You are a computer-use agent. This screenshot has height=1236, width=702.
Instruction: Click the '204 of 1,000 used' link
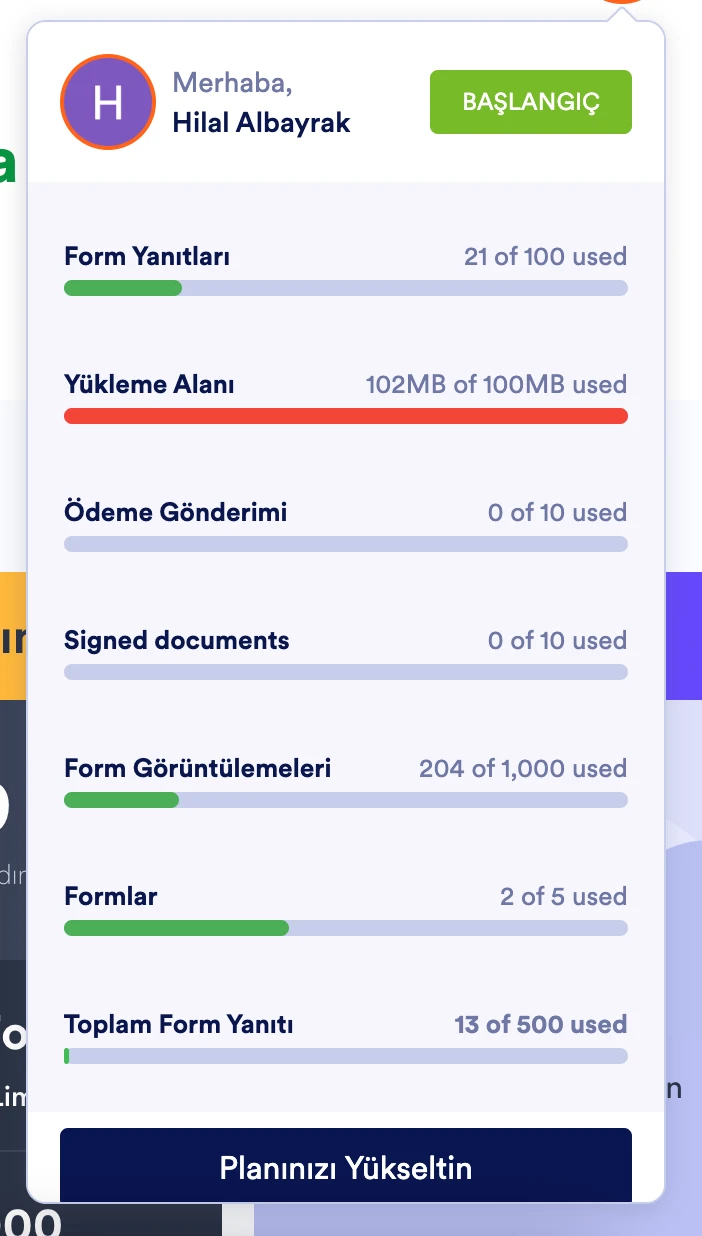click(x=522, y=768)
